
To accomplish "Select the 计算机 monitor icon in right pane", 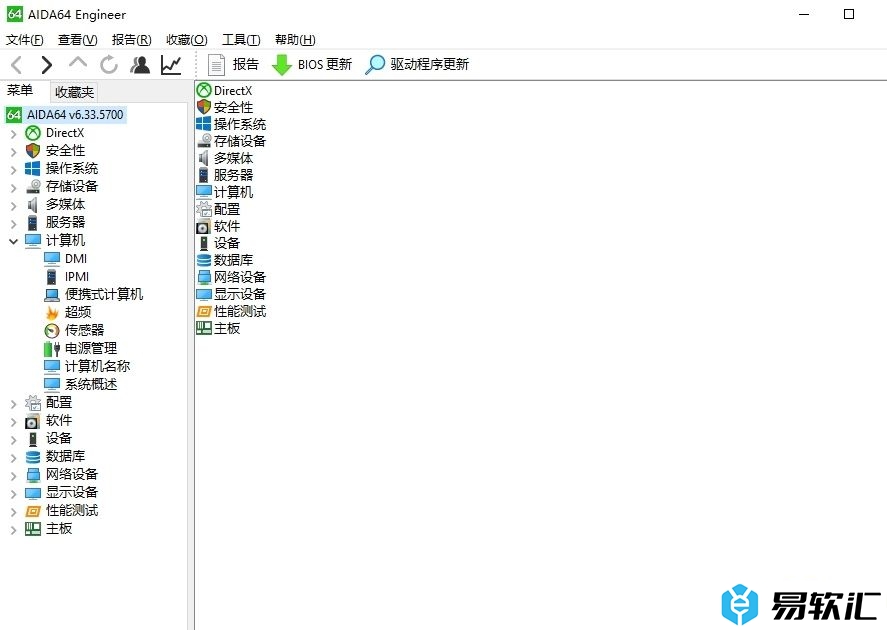I will click(x=204, y=192).
